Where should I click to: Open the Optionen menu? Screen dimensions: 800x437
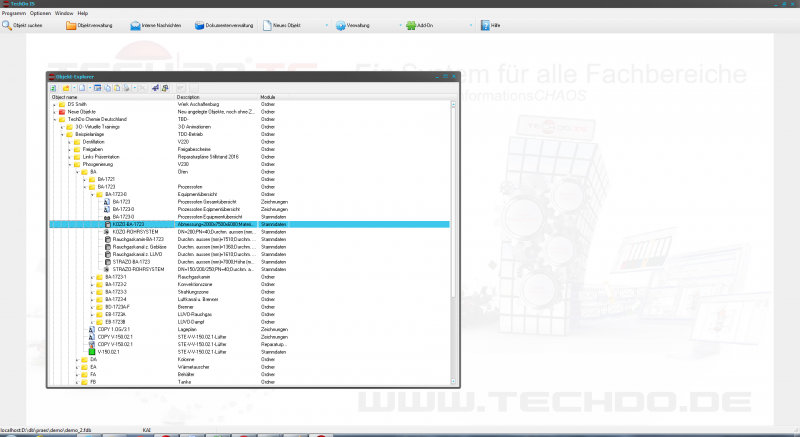pyautogui.click(x=40, y=13)
